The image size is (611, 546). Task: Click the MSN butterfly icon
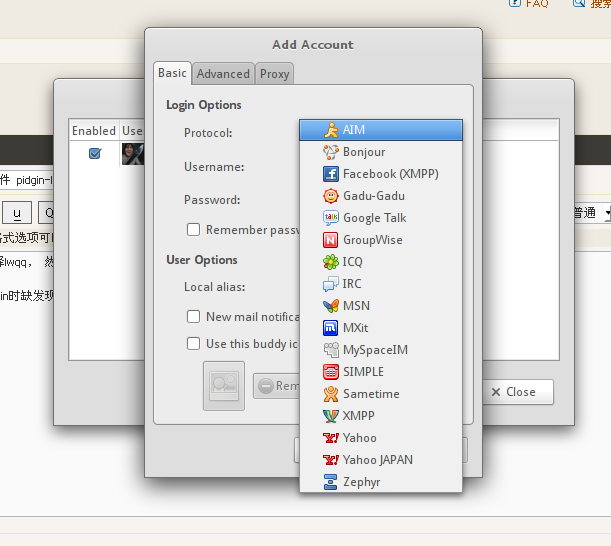point(331,306)
